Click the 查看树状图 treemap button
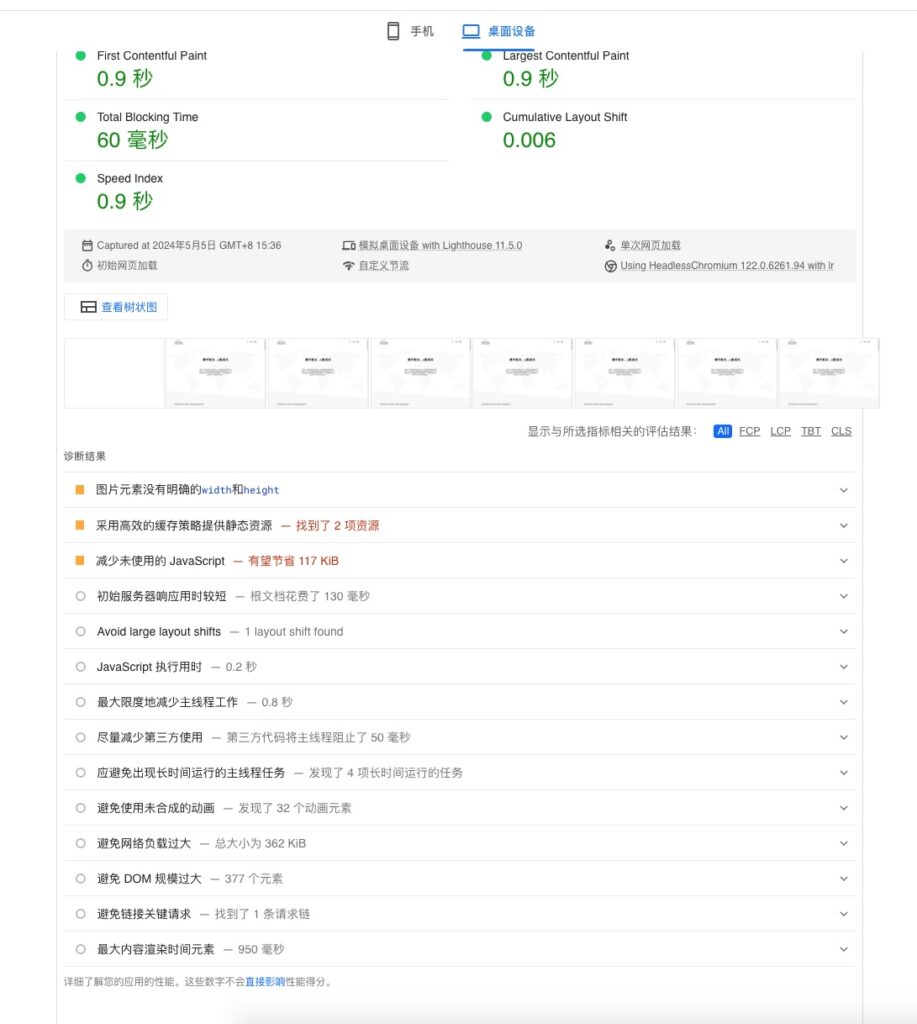 [x=118, y=307]
